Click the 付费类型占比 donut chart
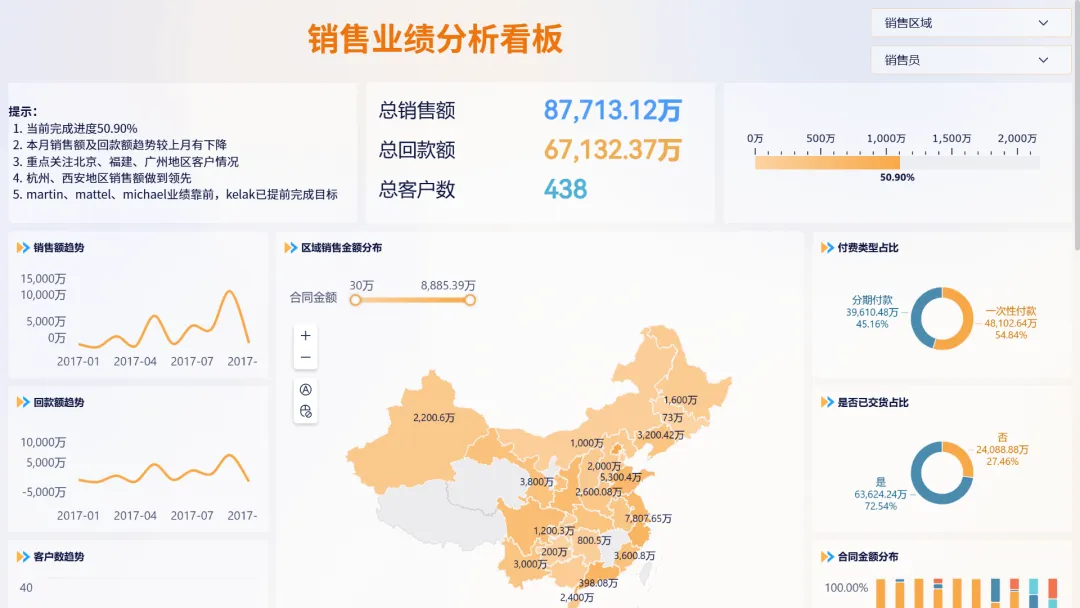Screen dimensions: 1080x608 point(942,318)
